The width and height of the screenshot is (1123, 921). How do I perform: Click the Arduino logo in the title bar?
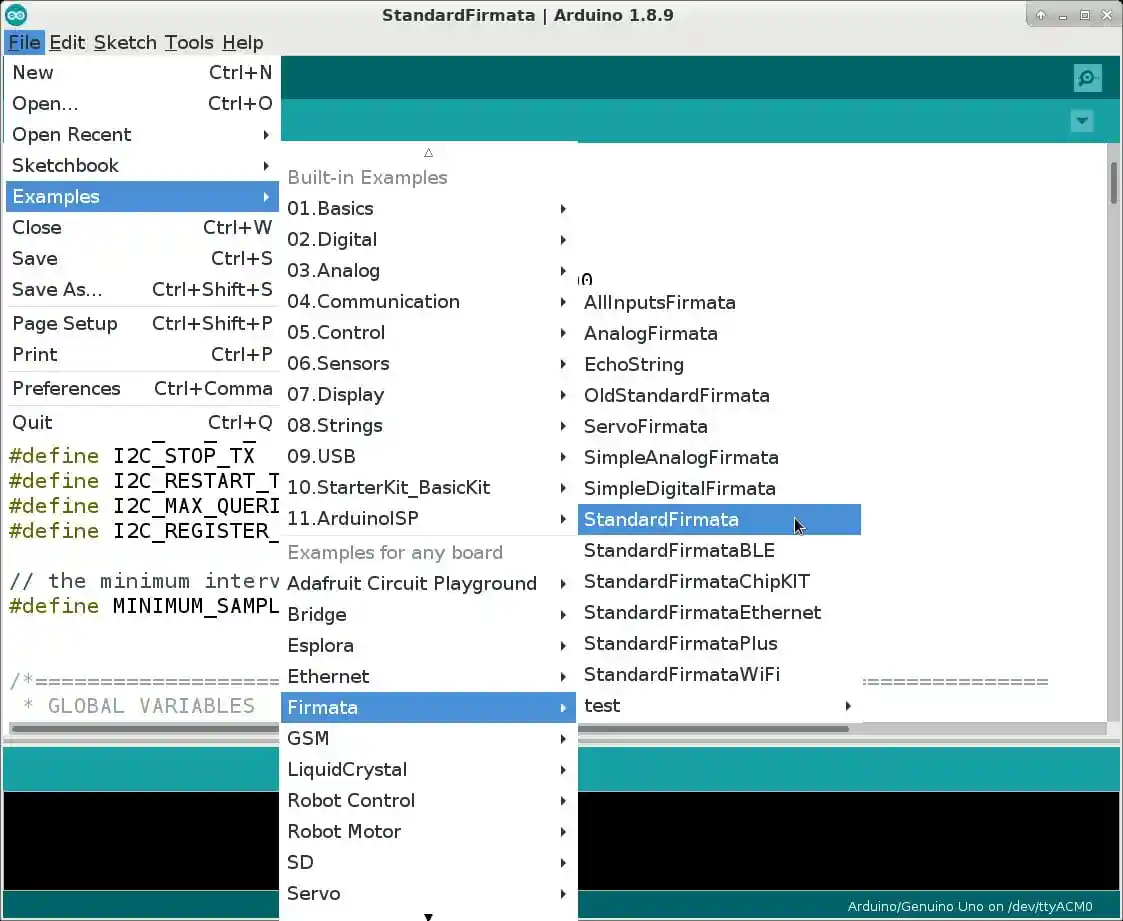coord(14,14)
